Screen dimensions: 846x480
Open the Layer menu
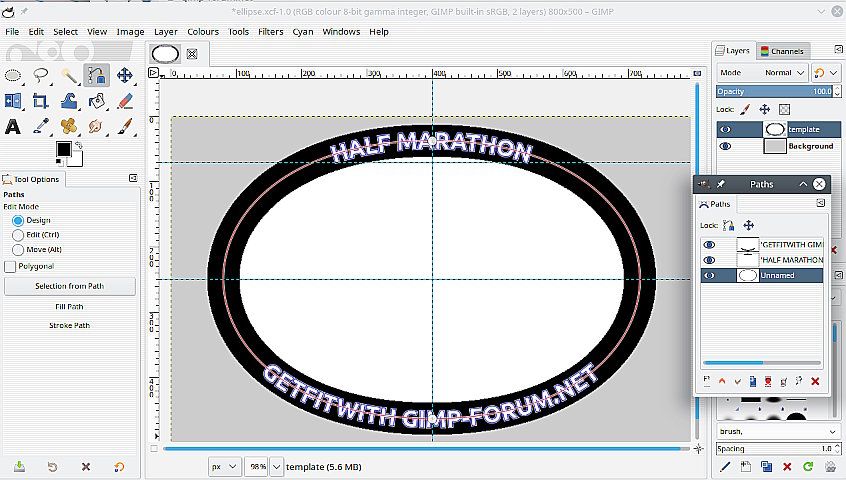(x=166, y=32)
